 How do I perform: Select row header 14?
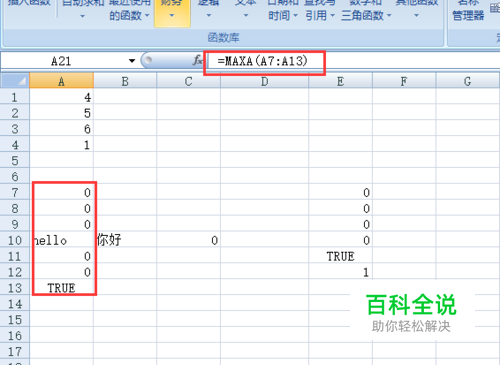click(x=15, y=304)
